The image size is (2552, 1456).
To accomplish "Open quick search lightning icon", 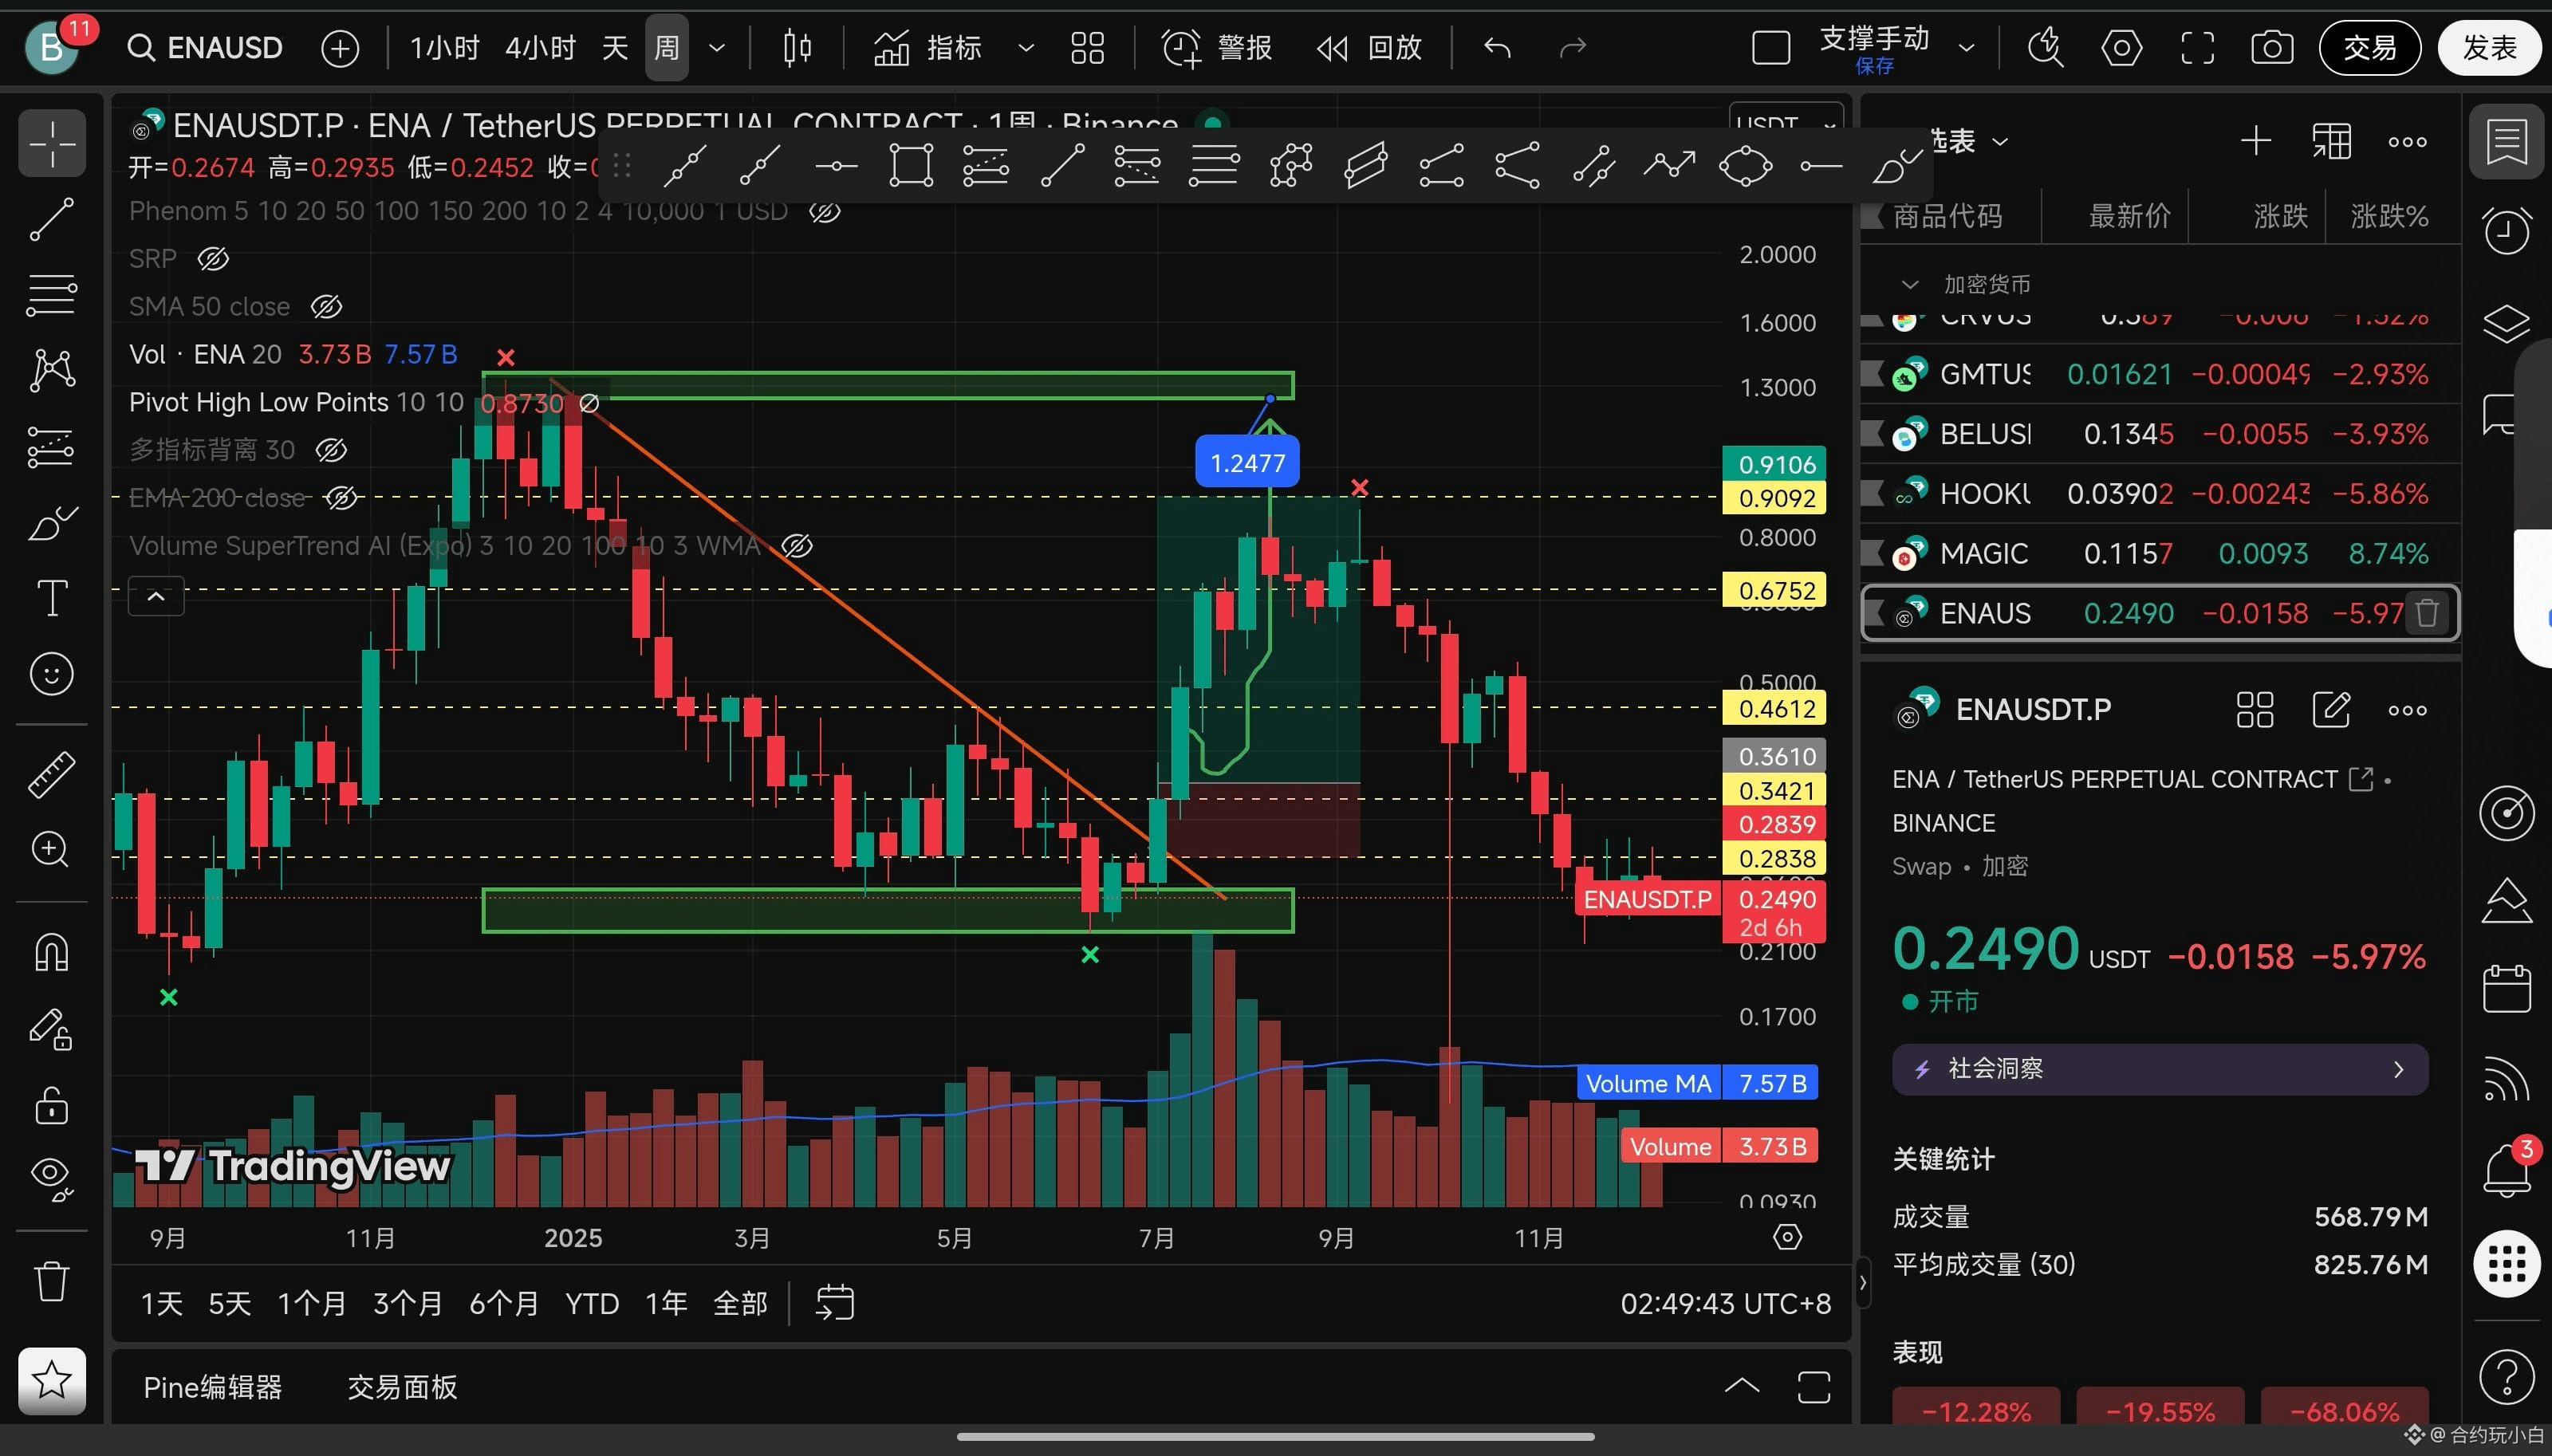I will tap(2046, 47).
